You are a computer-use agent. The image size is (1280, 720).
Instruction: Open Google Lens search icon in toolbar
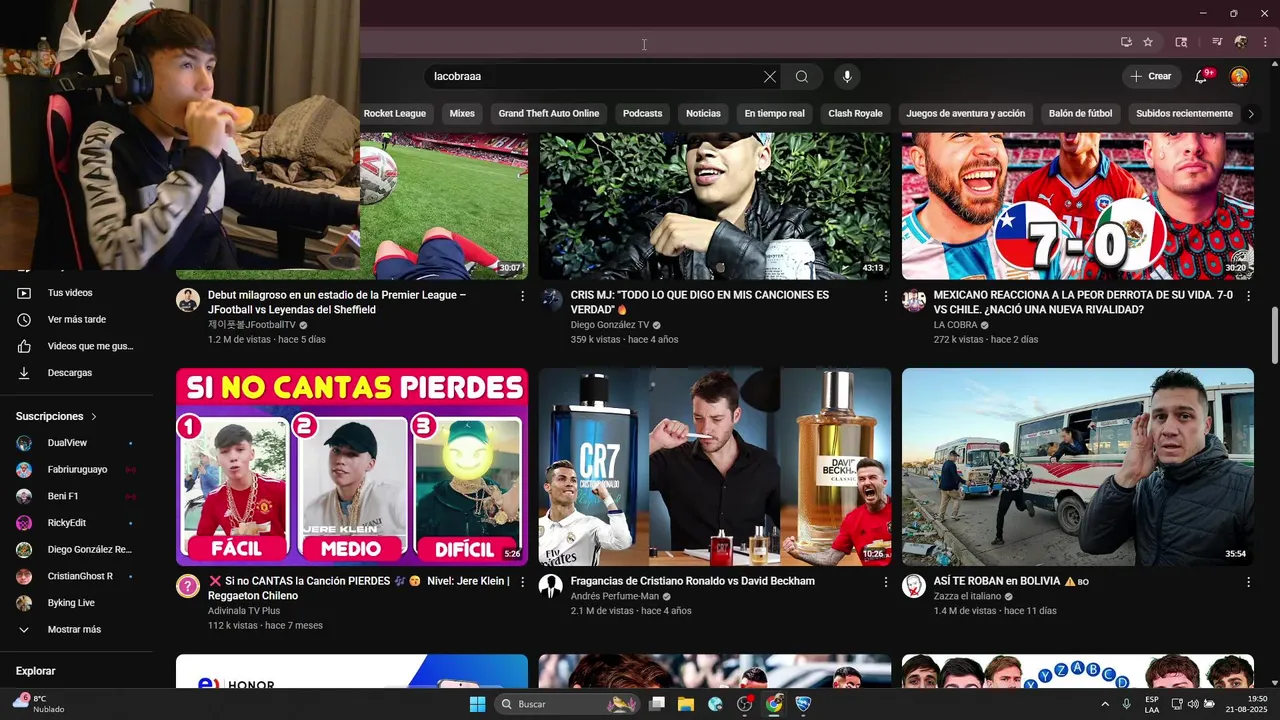[1181, 42]
